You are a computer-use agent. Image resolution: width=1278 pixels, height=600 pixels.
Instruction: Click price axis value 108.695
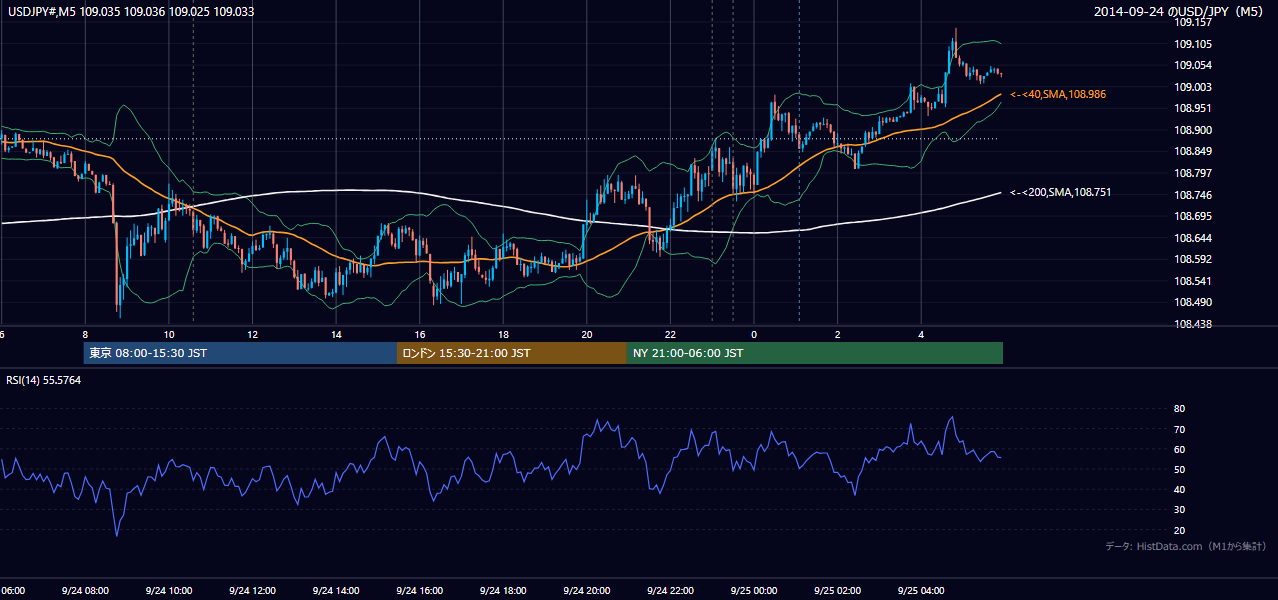coord(1192,216)
